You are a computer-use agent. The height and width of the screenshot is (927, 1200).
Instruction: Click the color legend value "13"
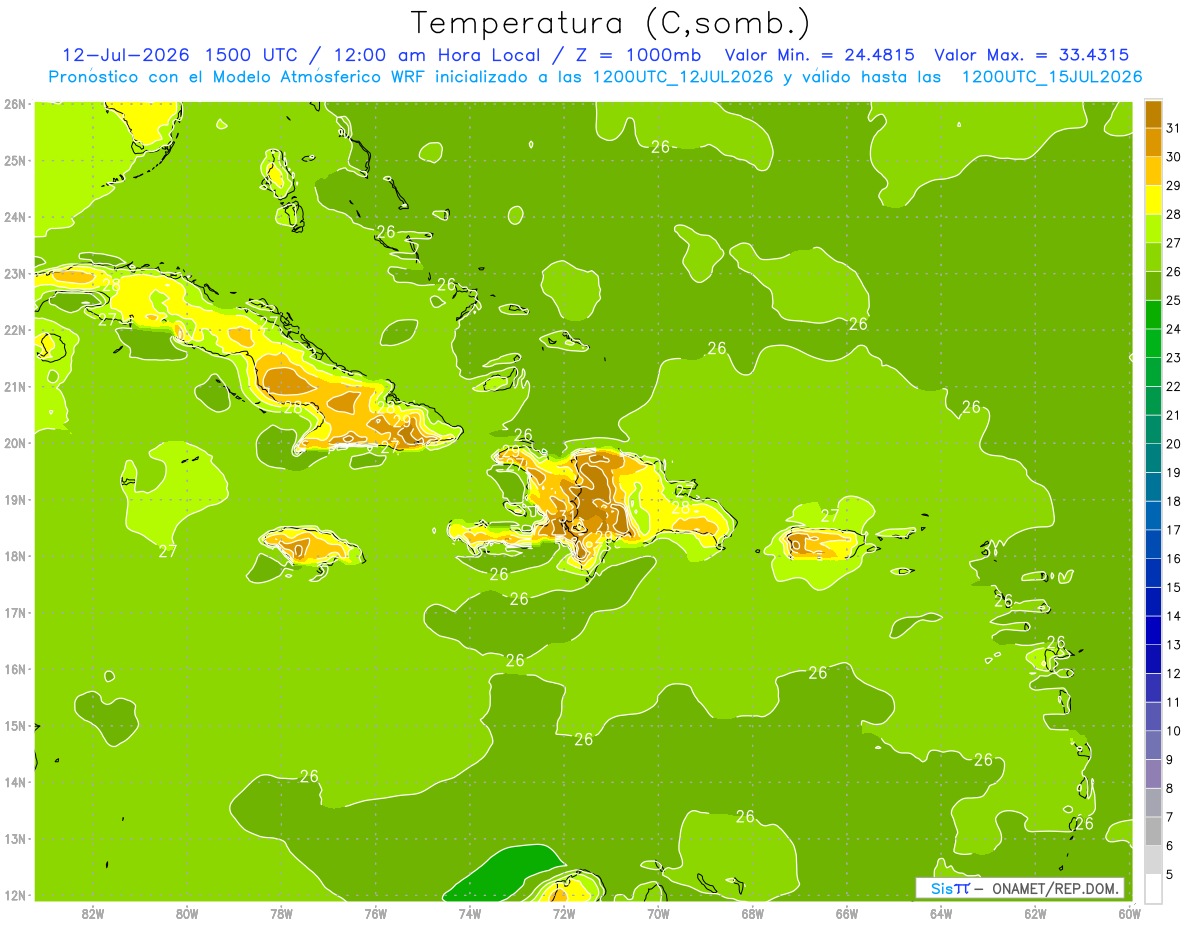pyautogui.click(x=1173, y=645)
